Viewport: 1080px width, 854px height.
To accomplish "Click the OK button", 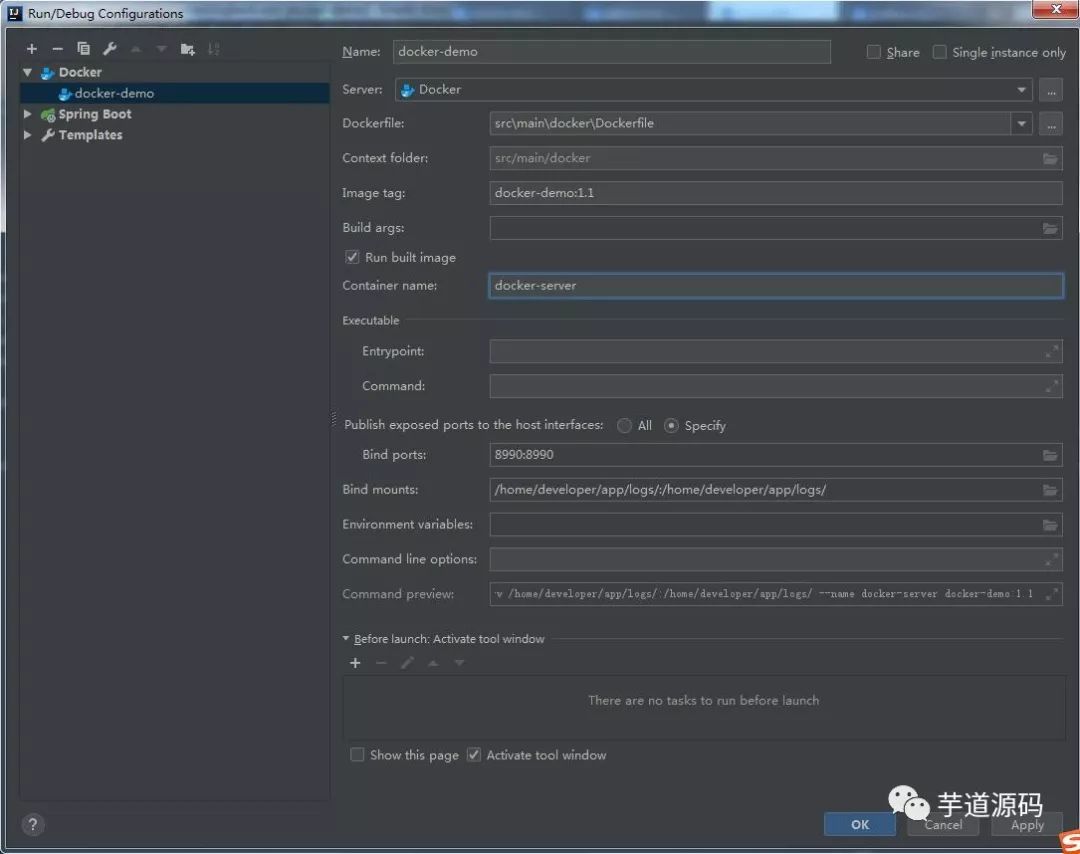I will 860,824.
